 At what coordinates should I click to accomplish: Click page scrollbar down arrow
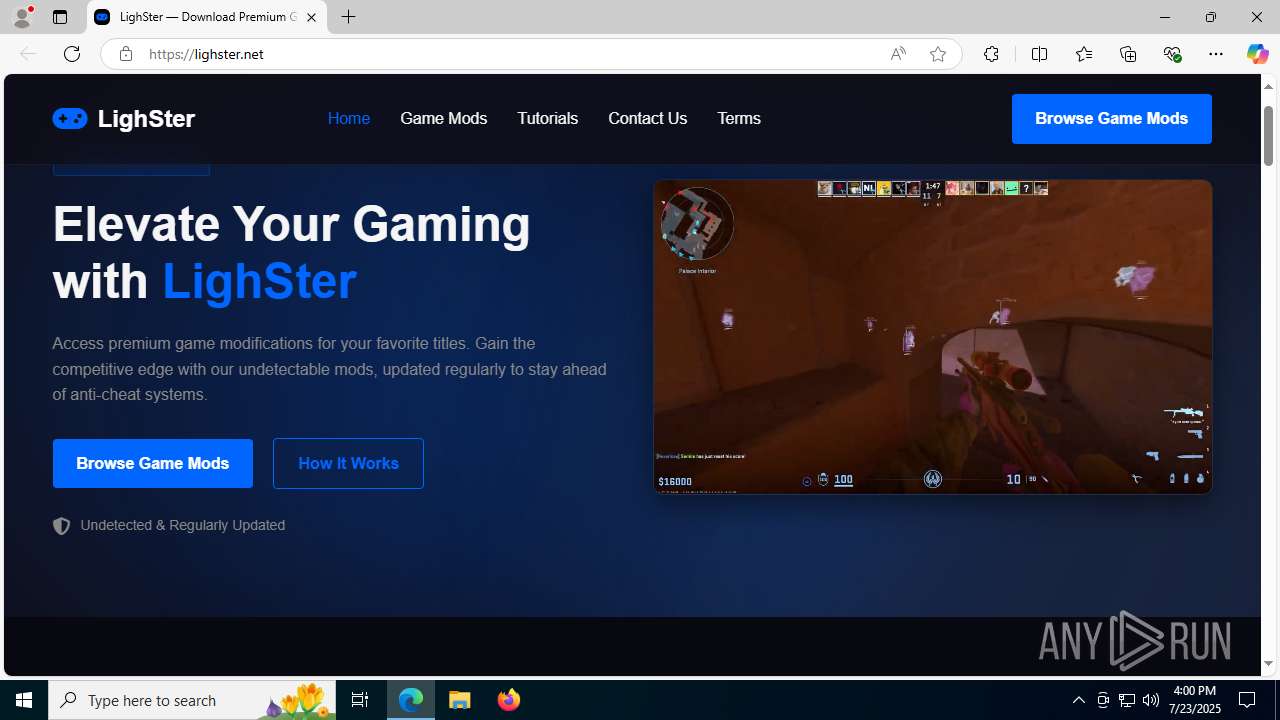click(x=1268, y=663)
